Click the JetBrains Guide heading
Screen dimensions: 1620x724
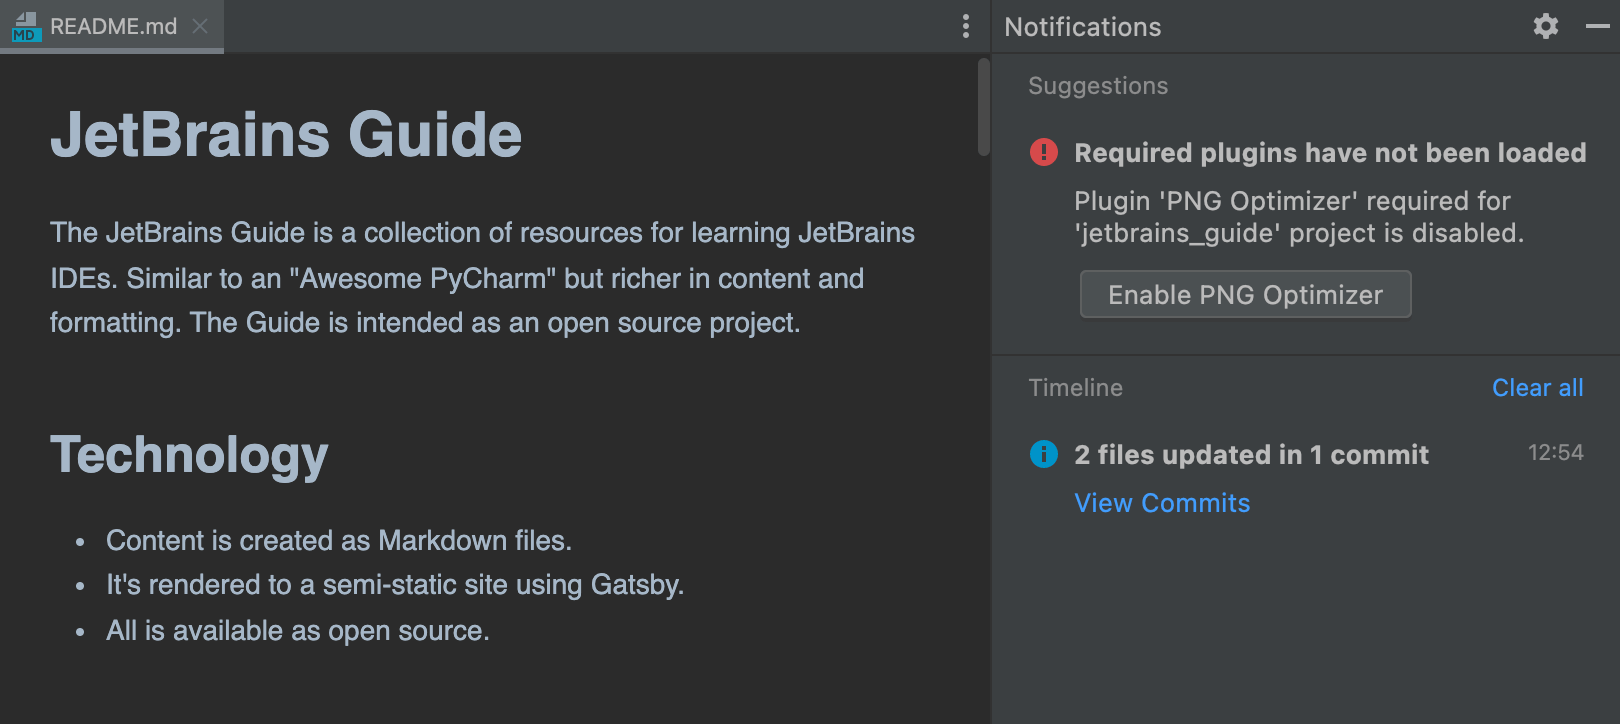[286, 135]
